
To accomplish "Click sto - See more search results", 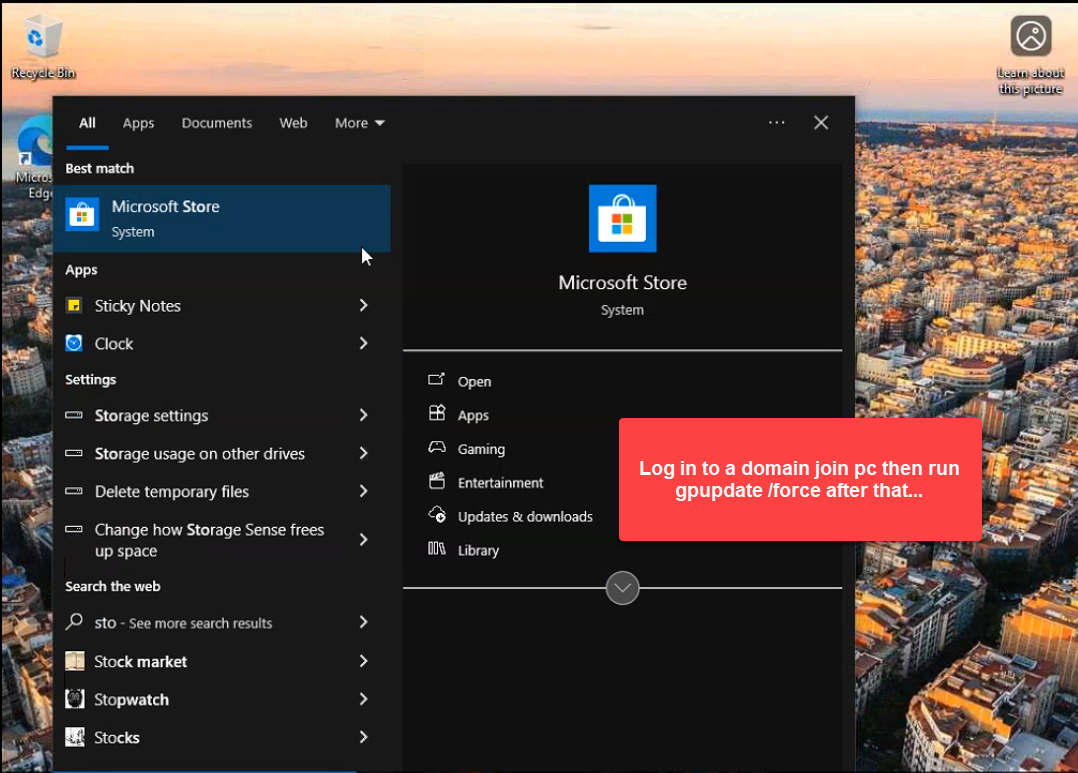I will pyautogui.click(x=222, y=622).
